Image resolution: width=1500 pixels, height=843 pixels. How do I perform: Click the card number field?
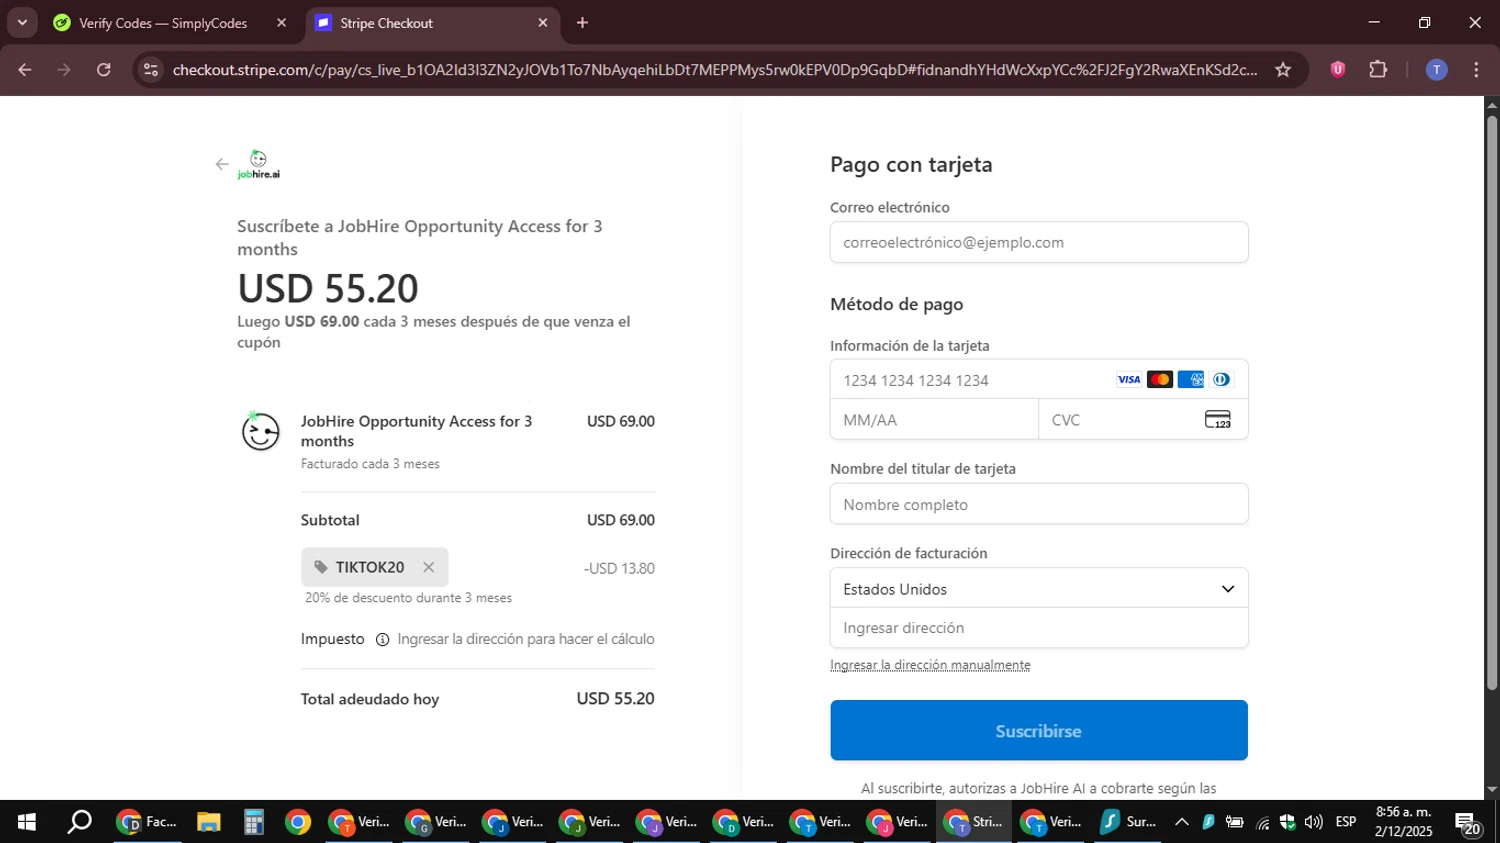click(1039, 380)
